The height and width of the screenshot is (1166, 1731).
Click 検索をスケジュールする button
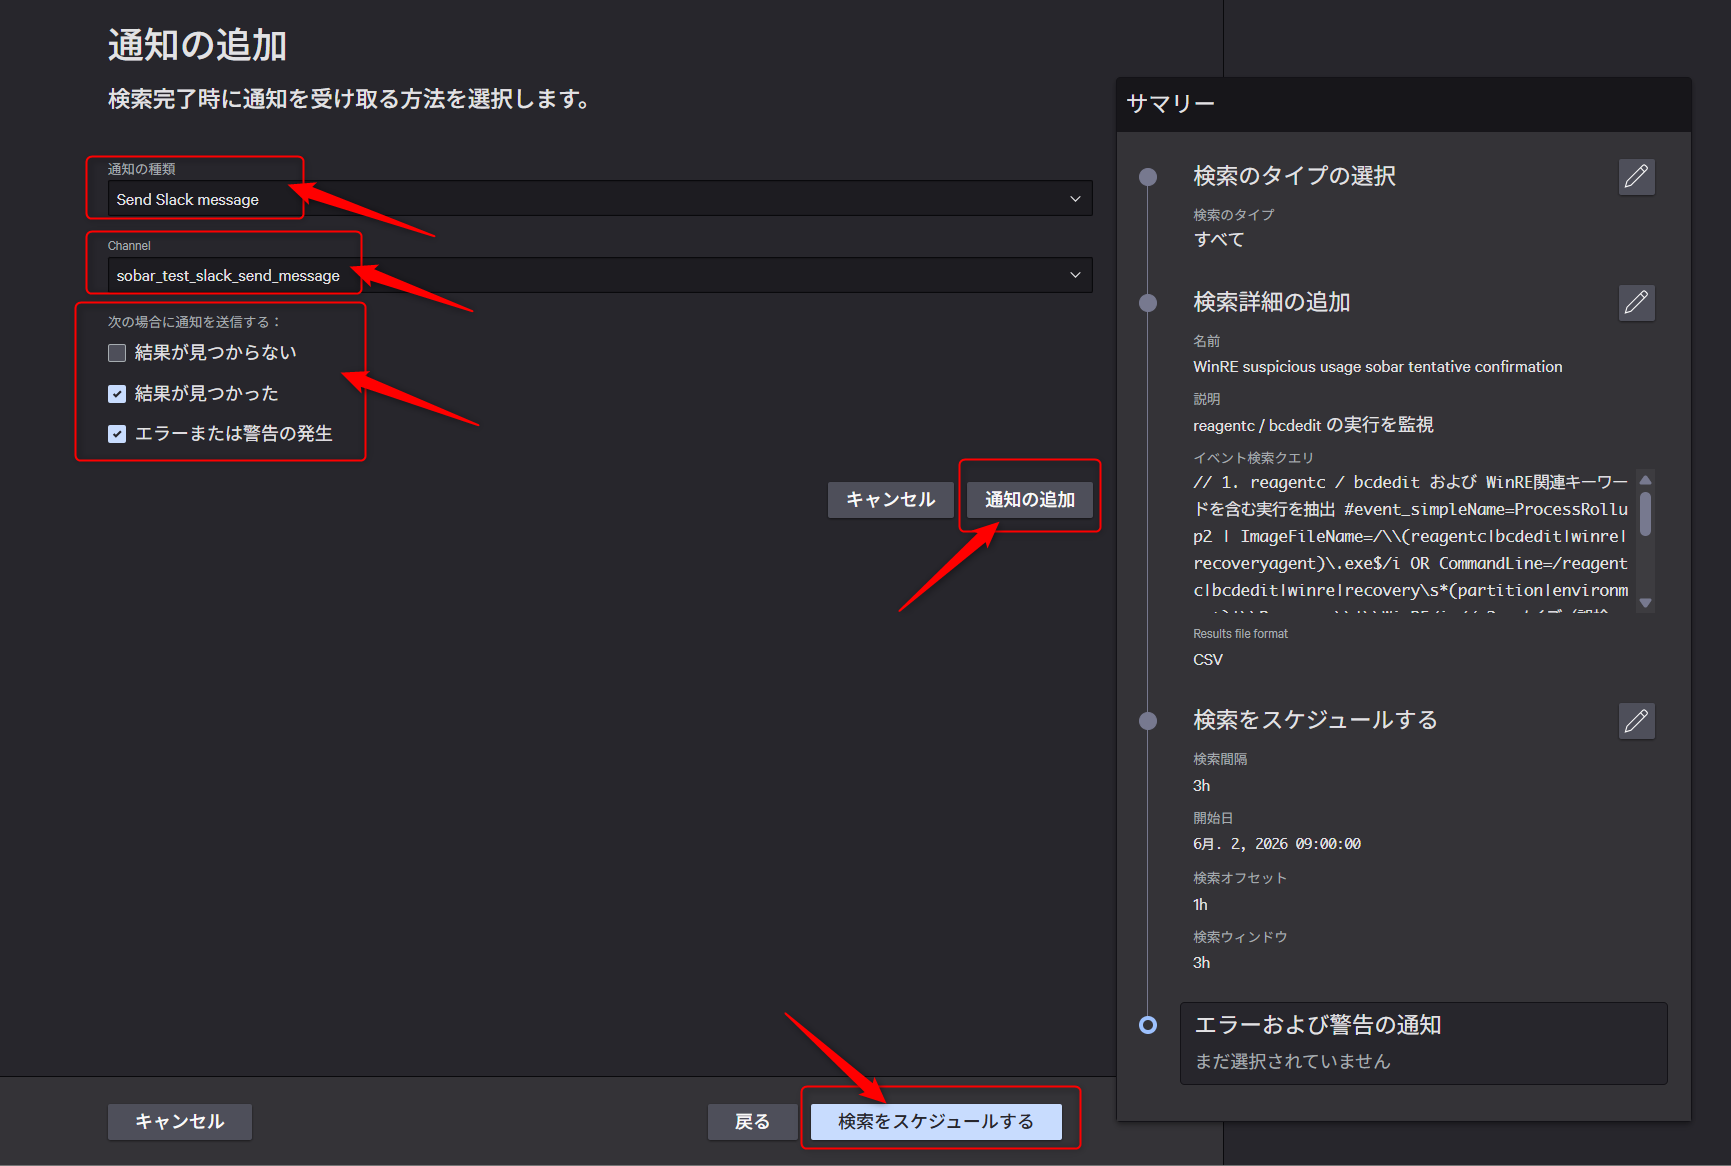point(936,1122)
